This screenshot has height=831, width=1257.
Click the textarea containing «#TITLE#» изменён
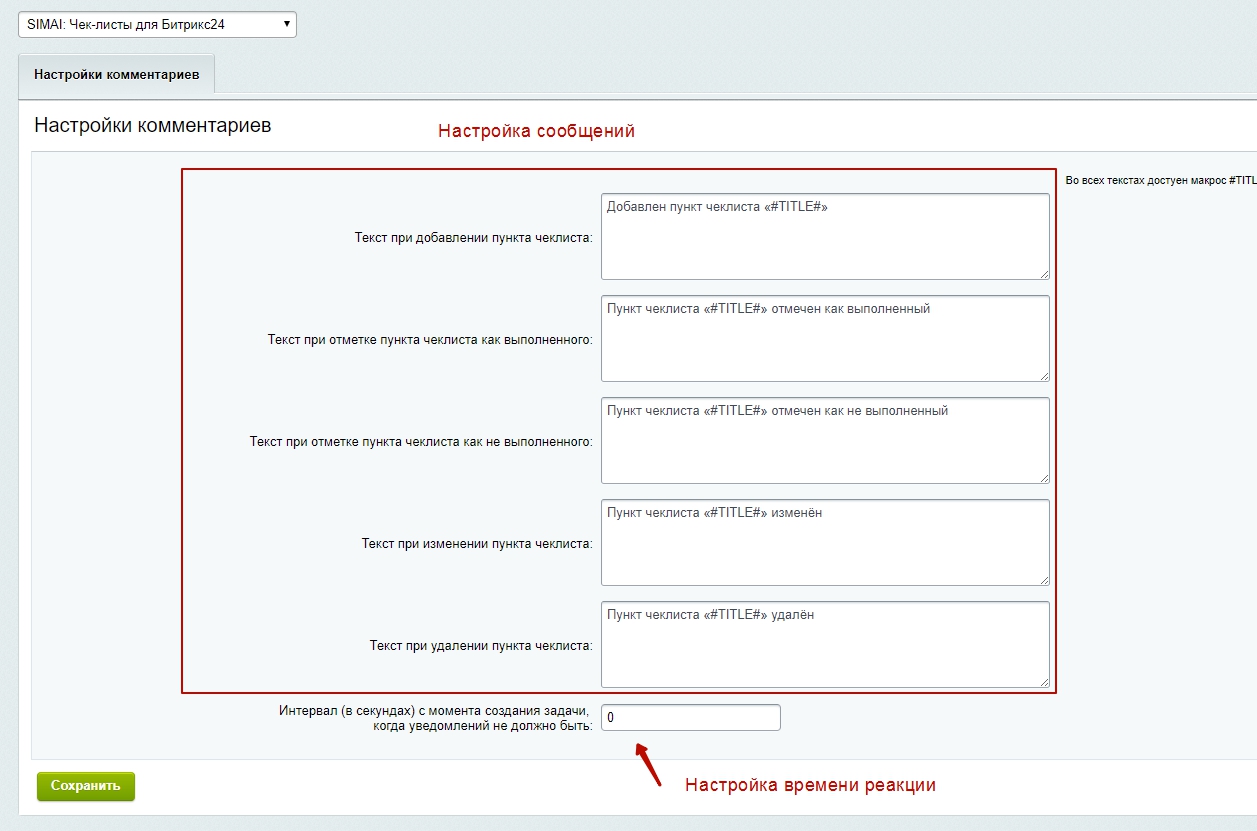(824, 542)
